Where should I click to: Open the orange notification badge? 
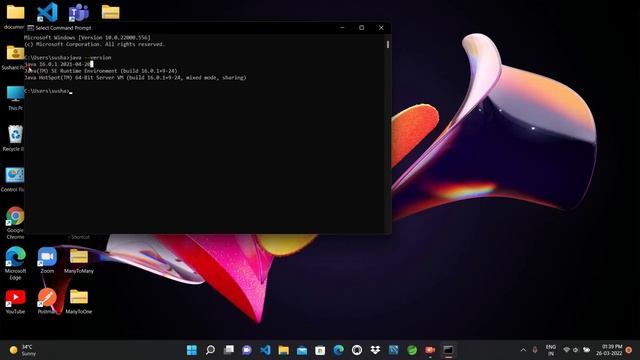[x=629, y=350]
